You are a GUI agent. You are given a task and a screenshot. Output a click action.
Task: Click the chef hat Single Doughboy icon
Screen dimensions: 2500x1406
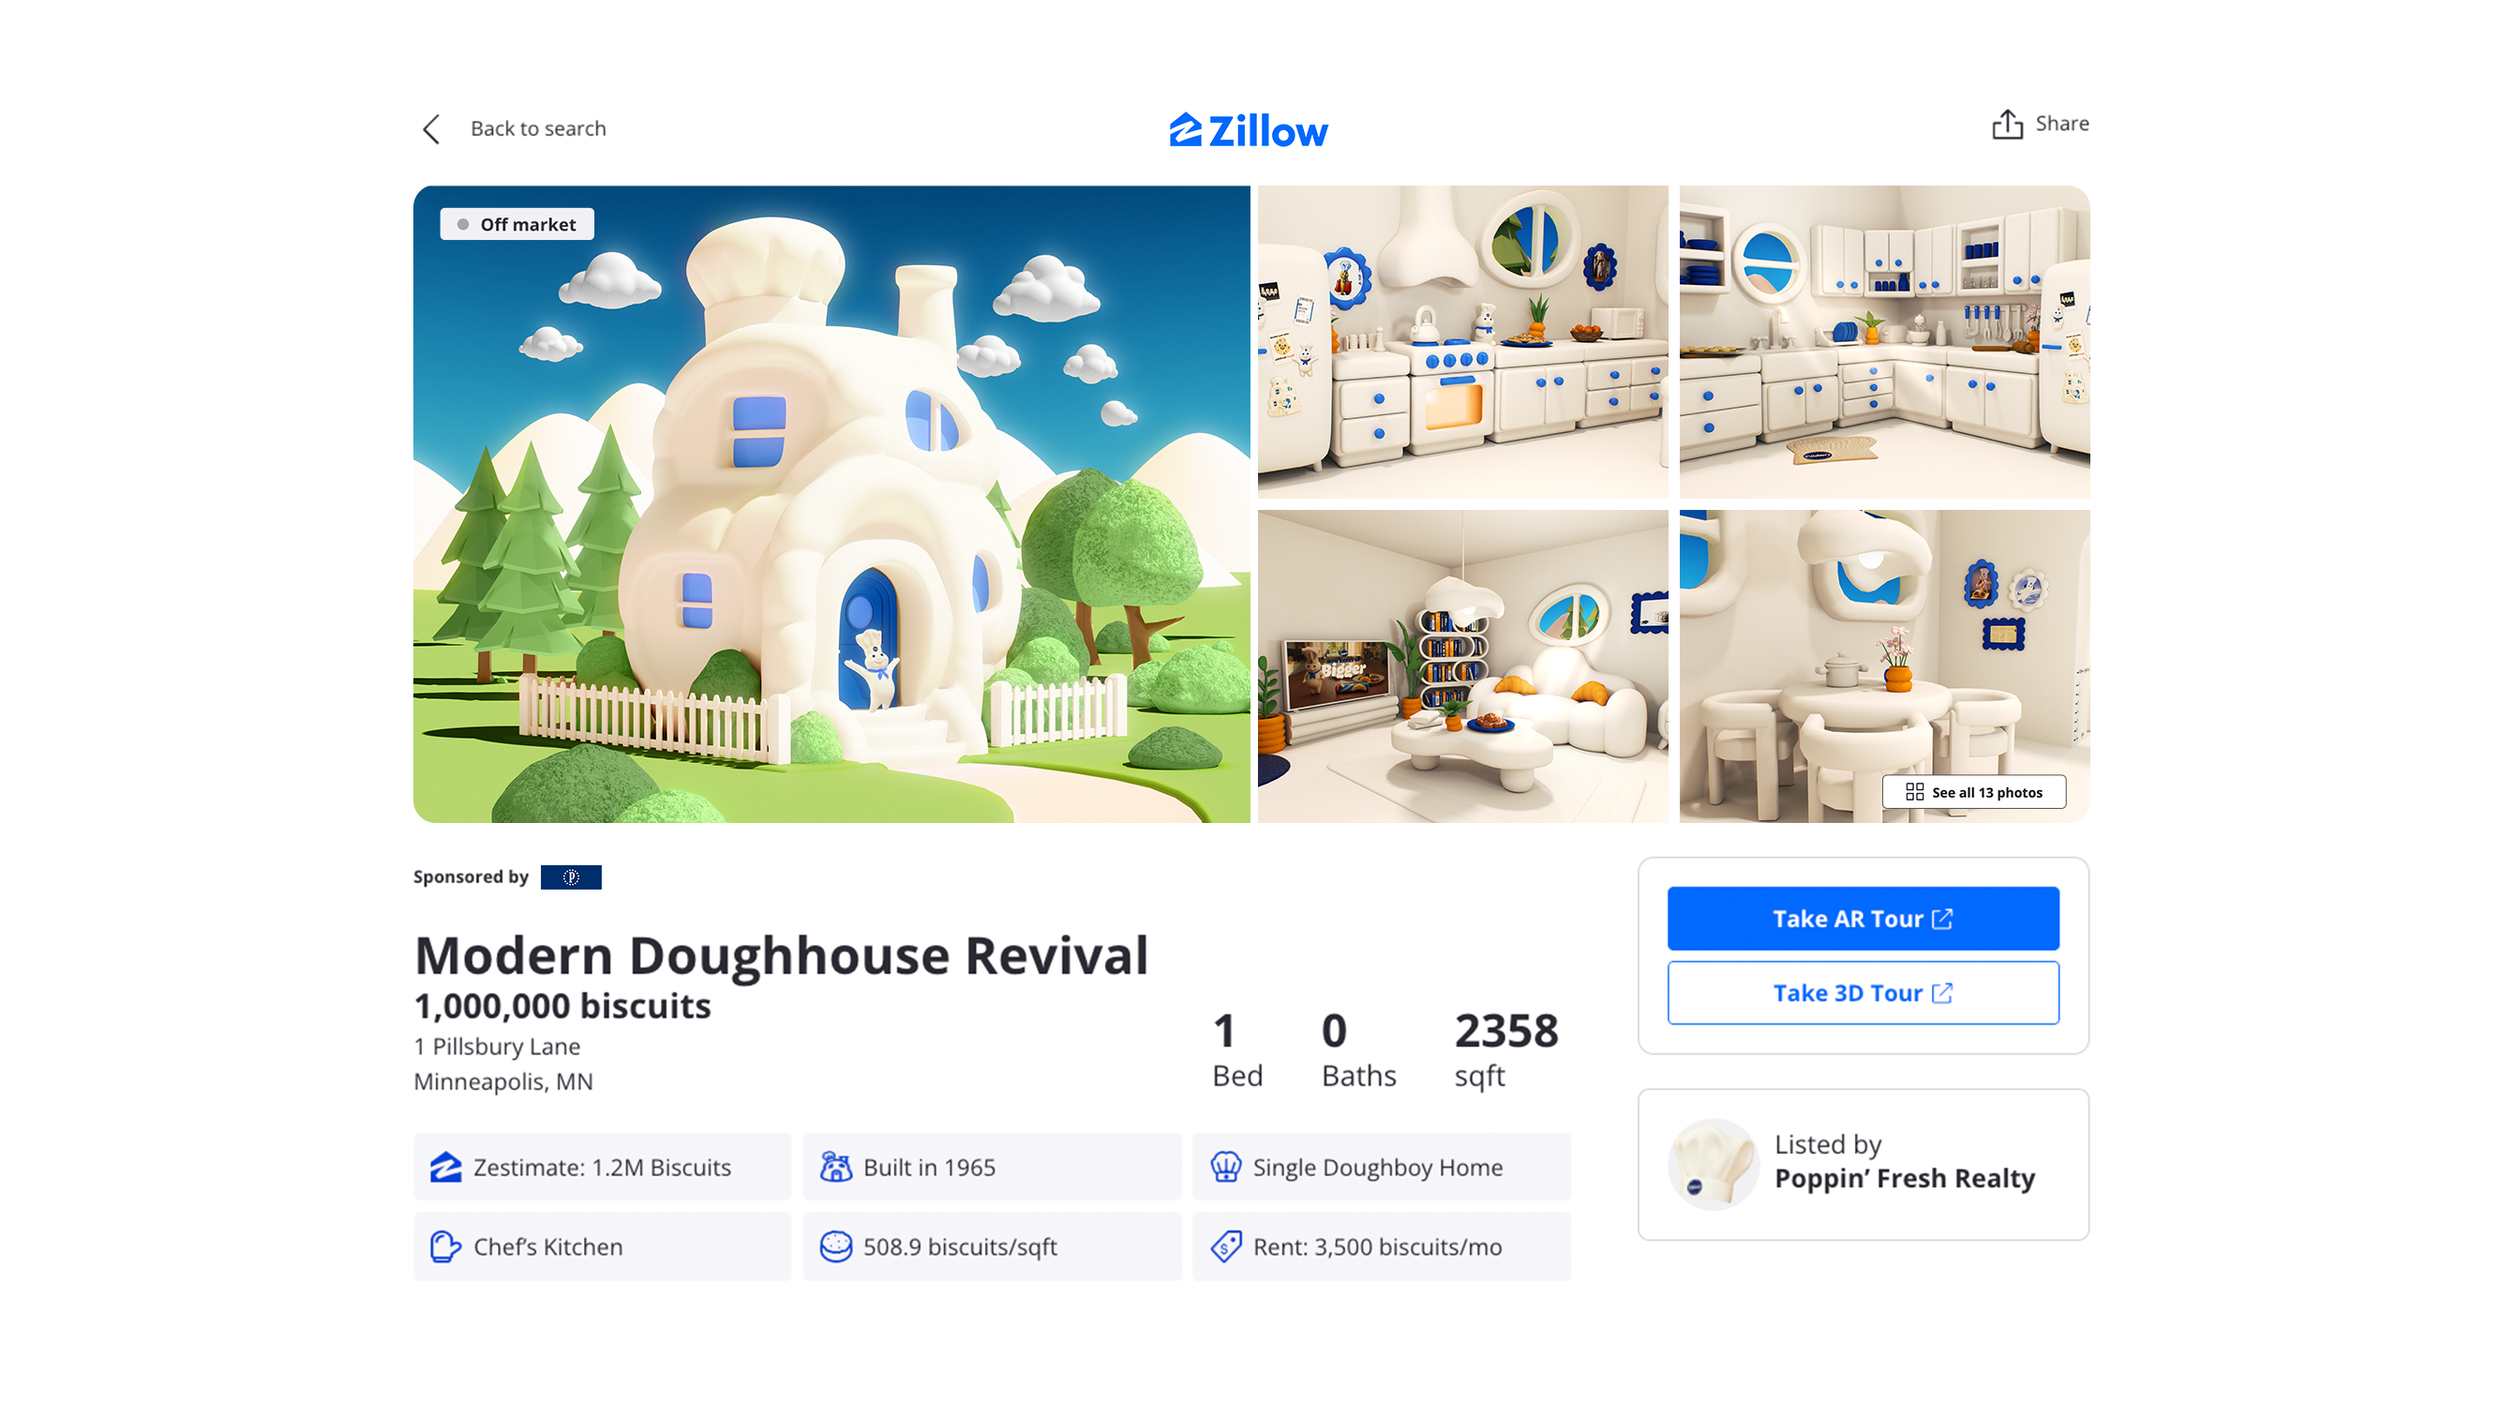tap(1226, 1167)
